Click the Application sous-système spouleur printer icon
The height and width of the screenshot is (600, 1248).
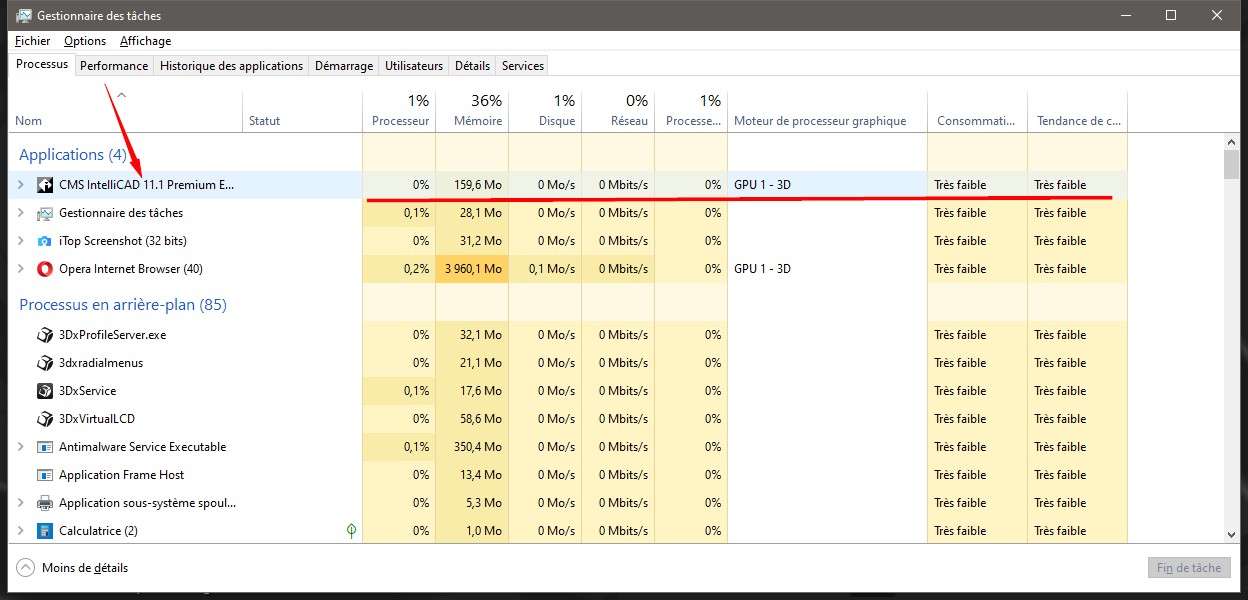(45, 503)
